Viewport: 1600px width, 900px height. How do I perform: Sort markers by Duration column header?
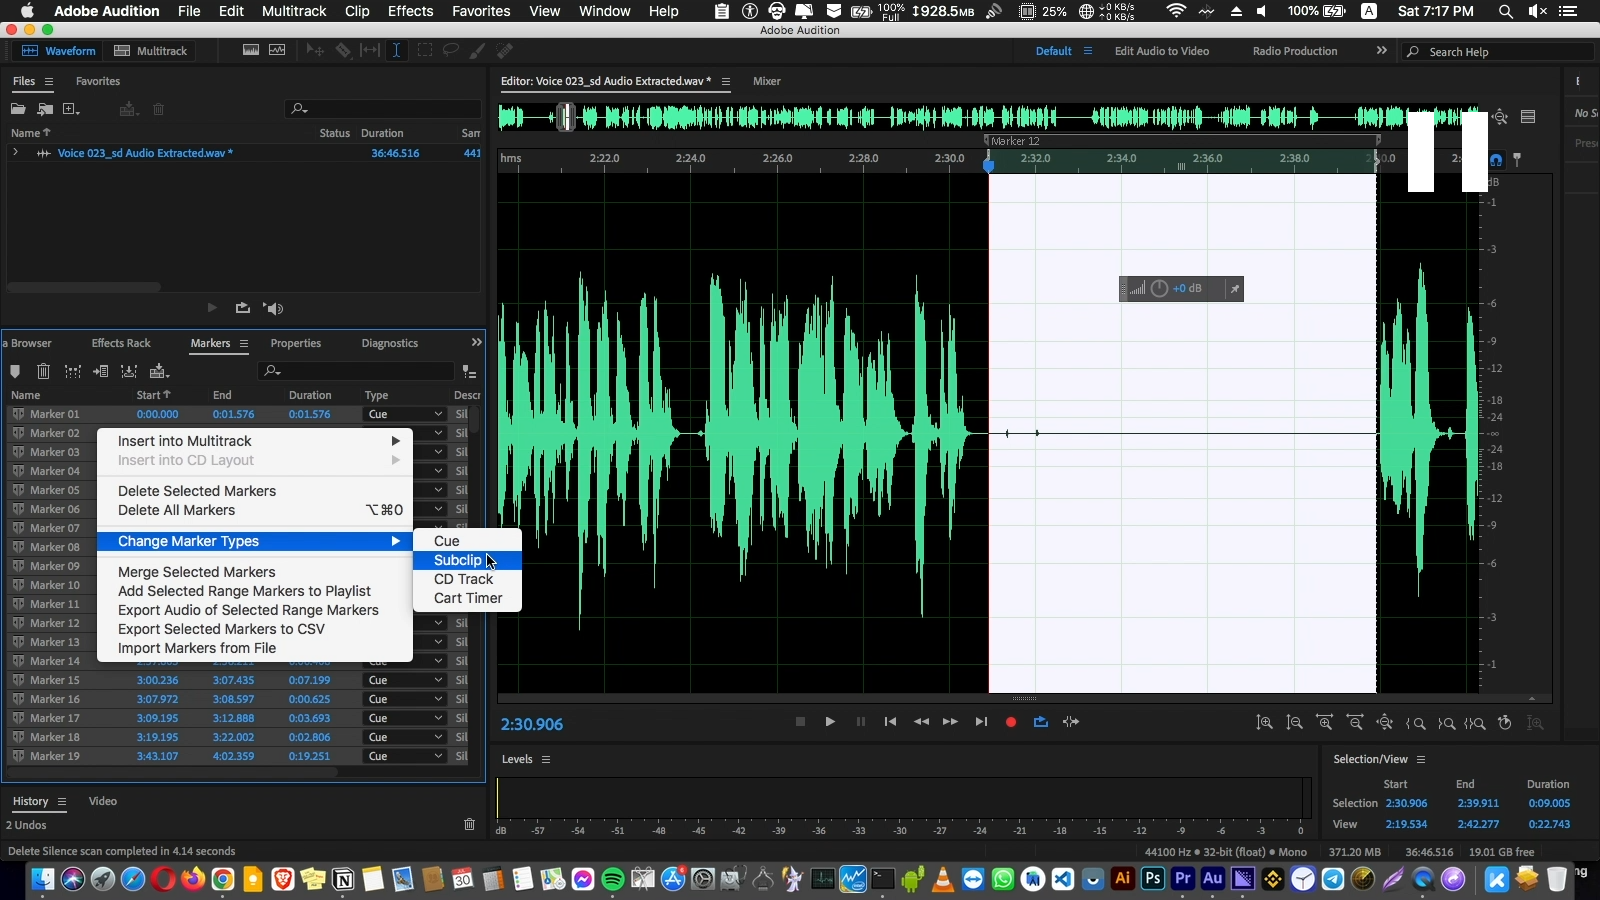tap(310, 395)
